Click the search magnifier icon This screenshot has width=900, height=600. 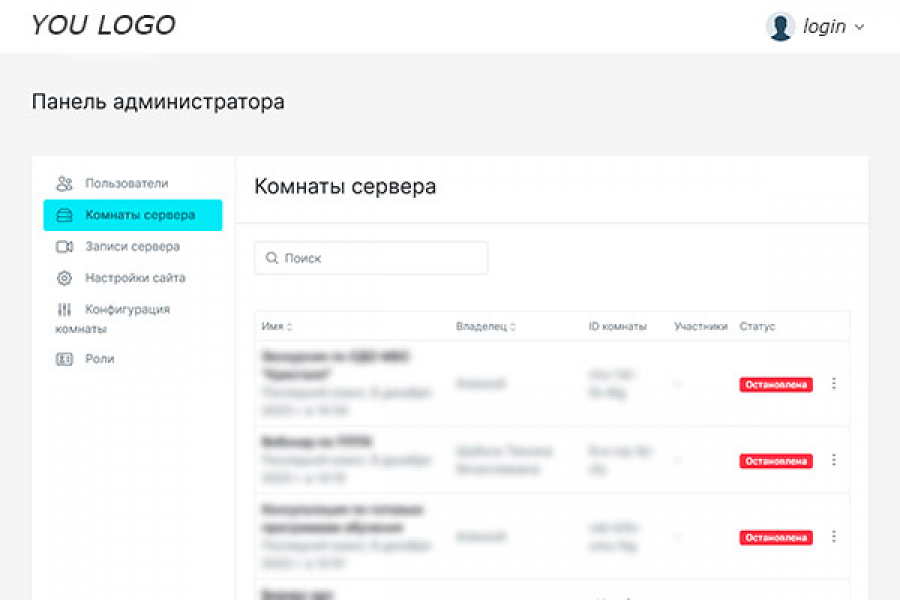(x=271, y=258)
